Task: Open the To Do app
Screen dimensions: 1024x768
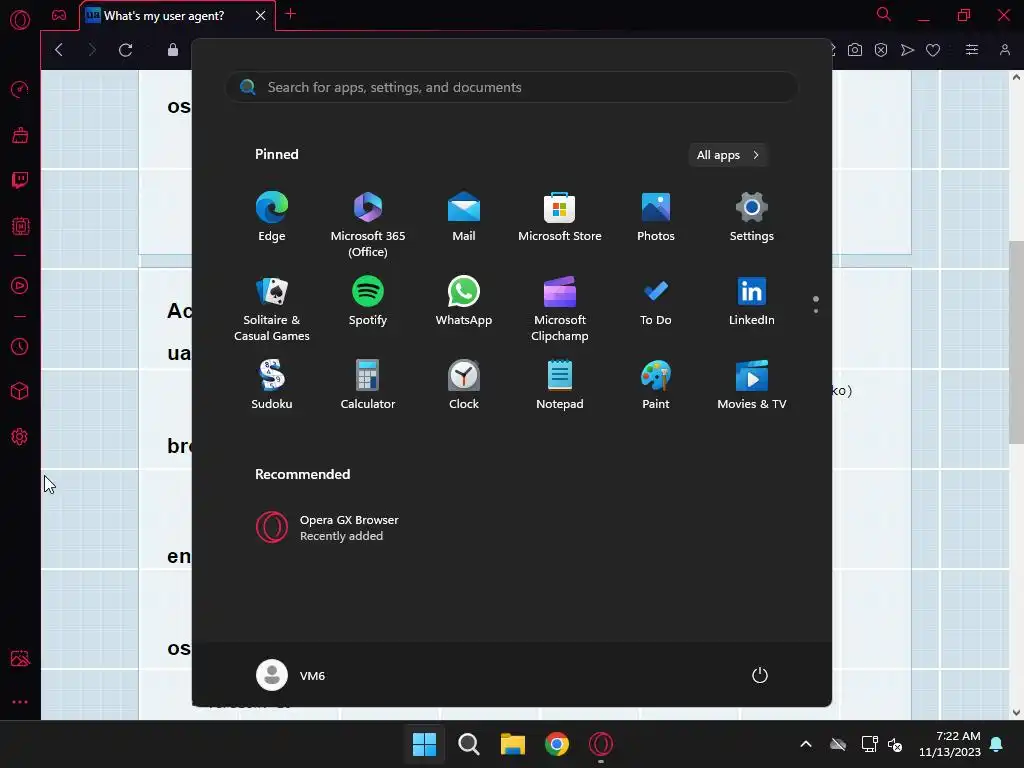Action: tap(656, 301)
